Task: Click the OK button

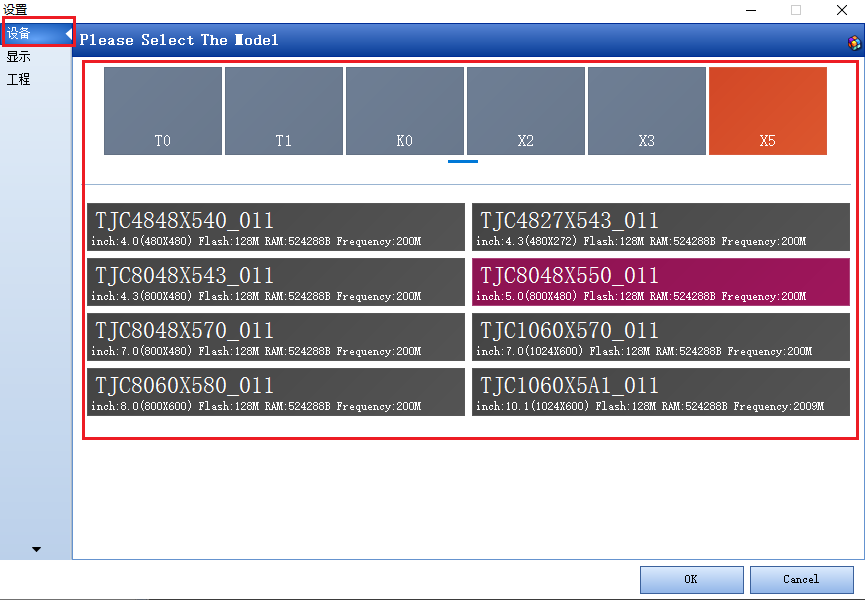Action: (x=691, y=579)
